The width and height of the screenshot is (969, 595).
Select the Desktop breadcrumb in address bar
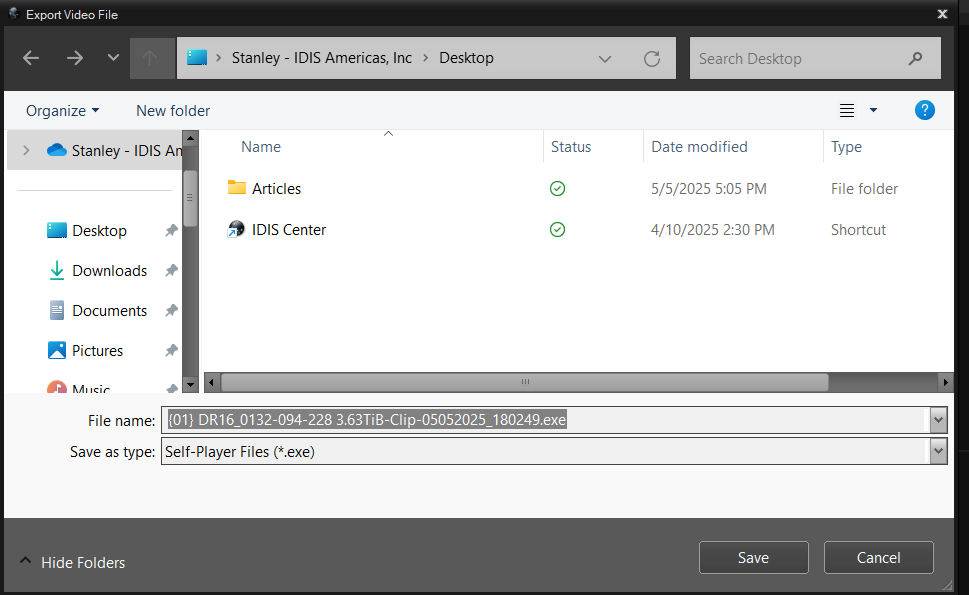[x=466, y=57]
